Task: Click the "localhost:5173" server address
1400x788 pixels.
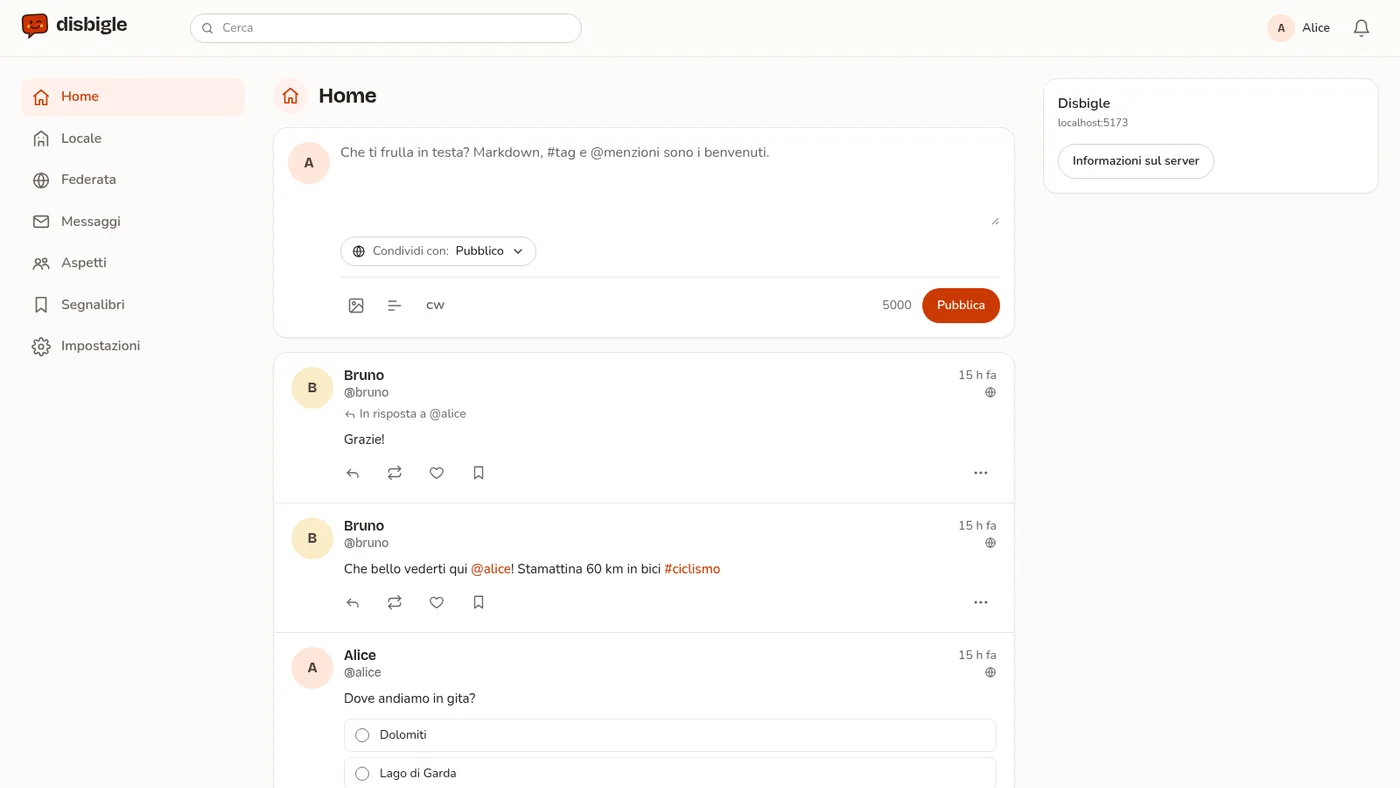Action: coord(1093,123)
